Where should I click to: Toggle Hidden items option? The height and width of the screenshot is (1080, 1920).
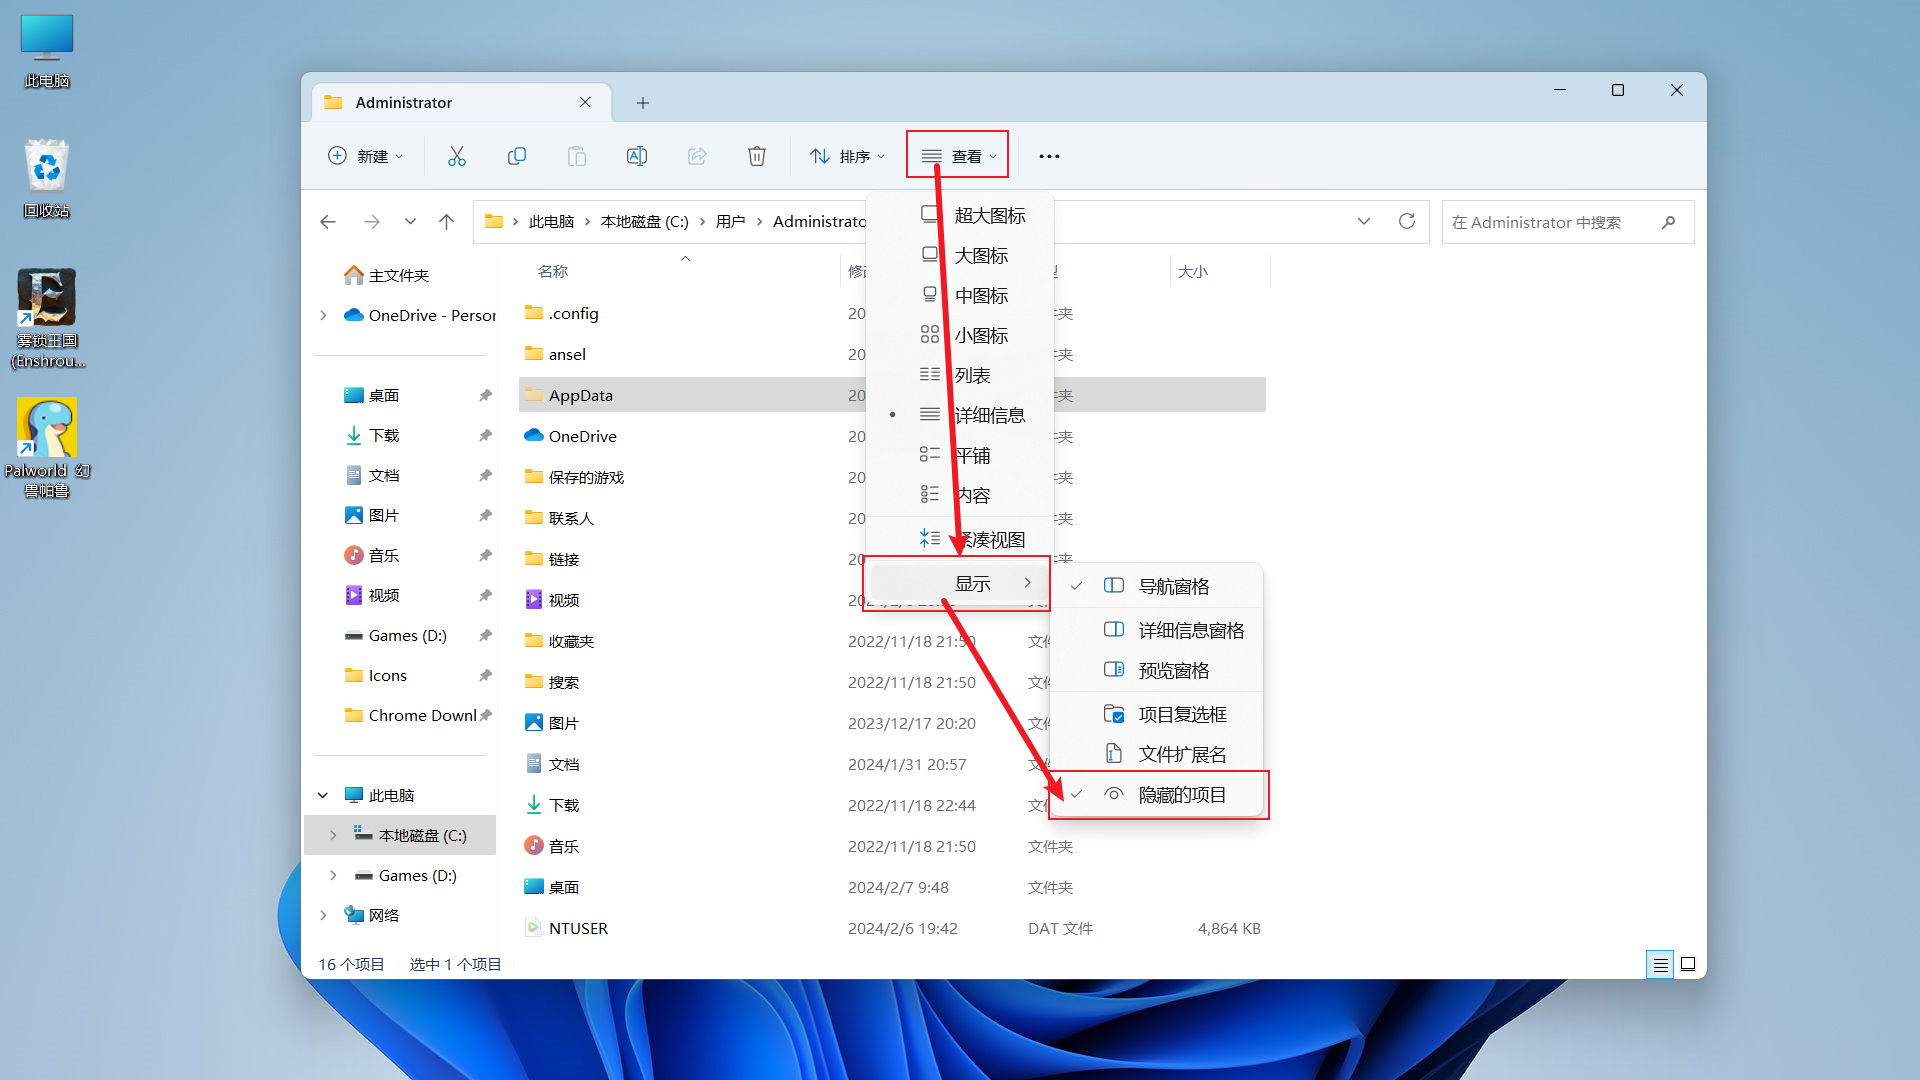click(x=1158, y=795)
